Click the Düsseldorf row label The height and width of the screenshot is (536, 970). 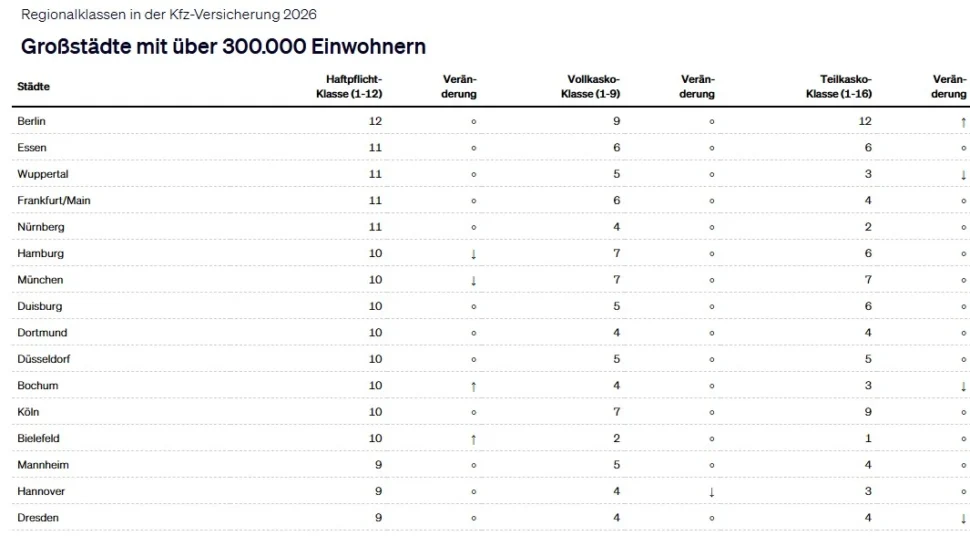[x=43, y=359]
